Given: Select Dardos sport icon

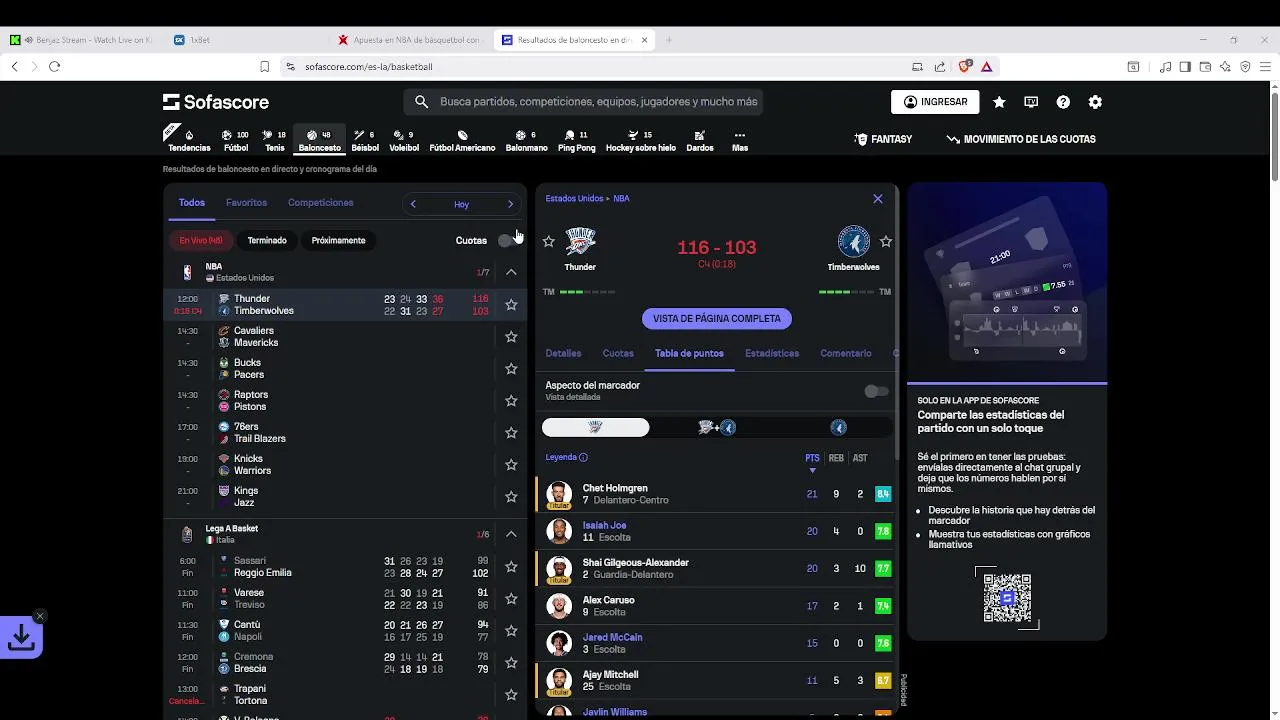Looking at the screenshot, I should [700, 140].
